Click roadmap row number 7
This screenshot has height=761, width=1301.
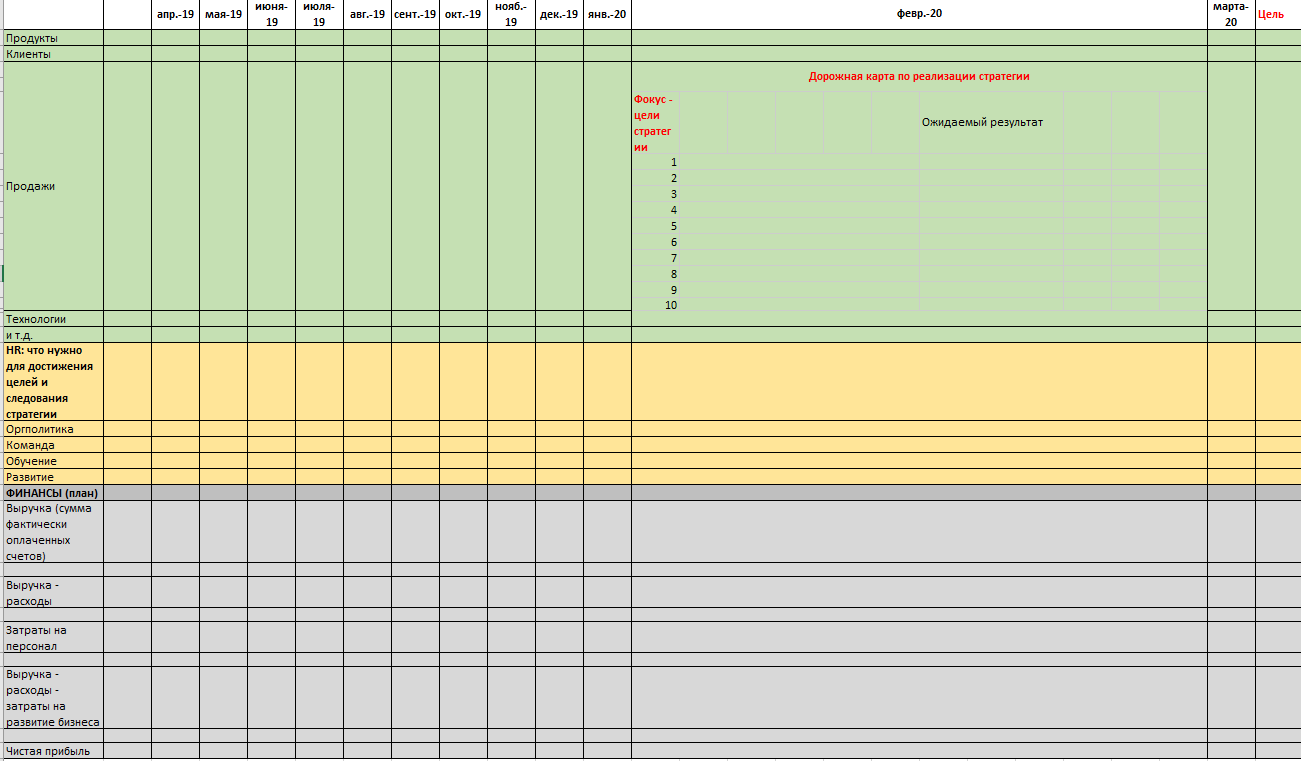(x=655, y=258)
